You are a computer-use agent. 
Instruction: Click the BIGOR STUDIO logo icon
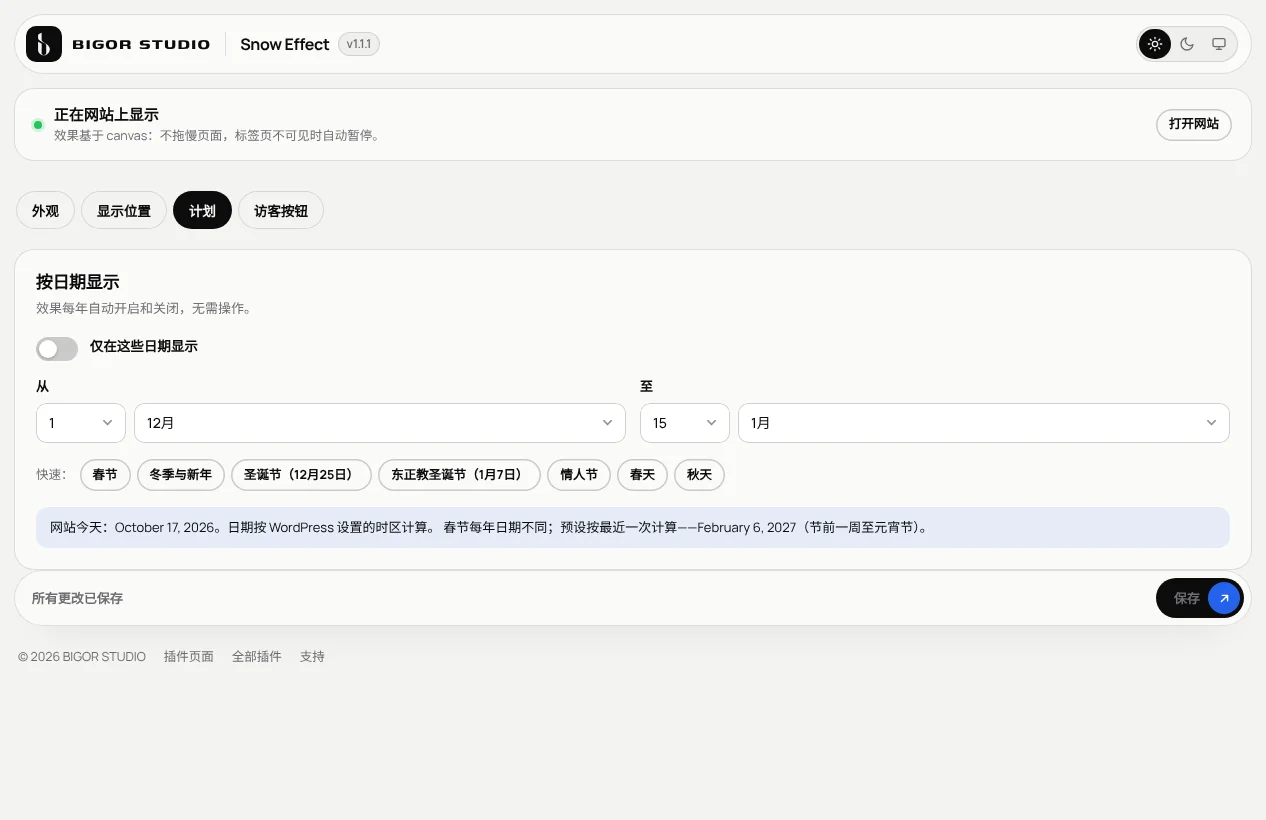[x=44, y=44]
